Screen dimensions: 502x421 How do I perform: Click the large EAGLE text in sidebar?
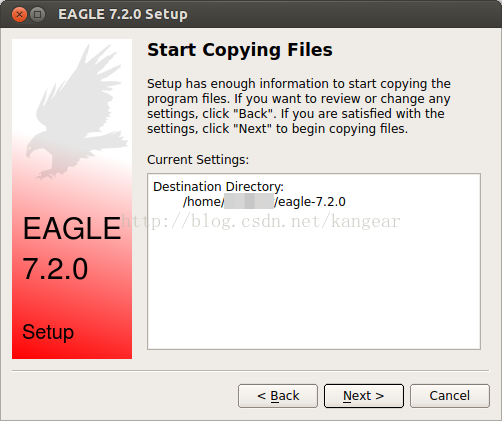72,228
